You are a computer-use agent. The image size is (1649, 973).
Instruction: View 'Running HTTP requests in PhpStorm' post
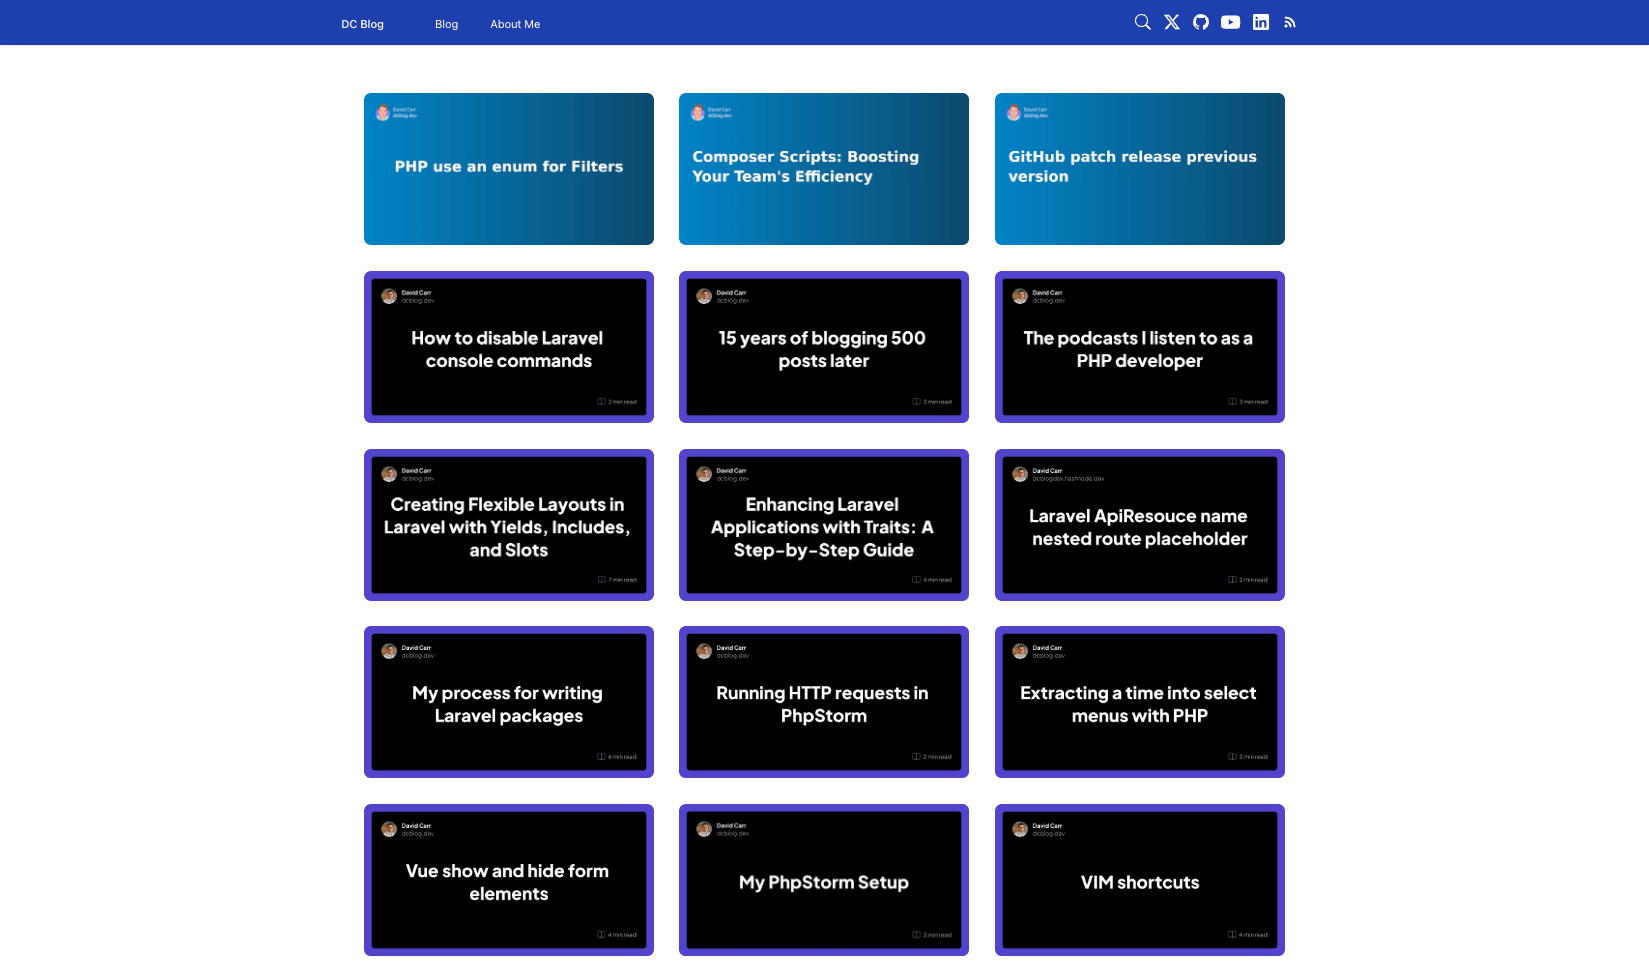pos(823,702)
